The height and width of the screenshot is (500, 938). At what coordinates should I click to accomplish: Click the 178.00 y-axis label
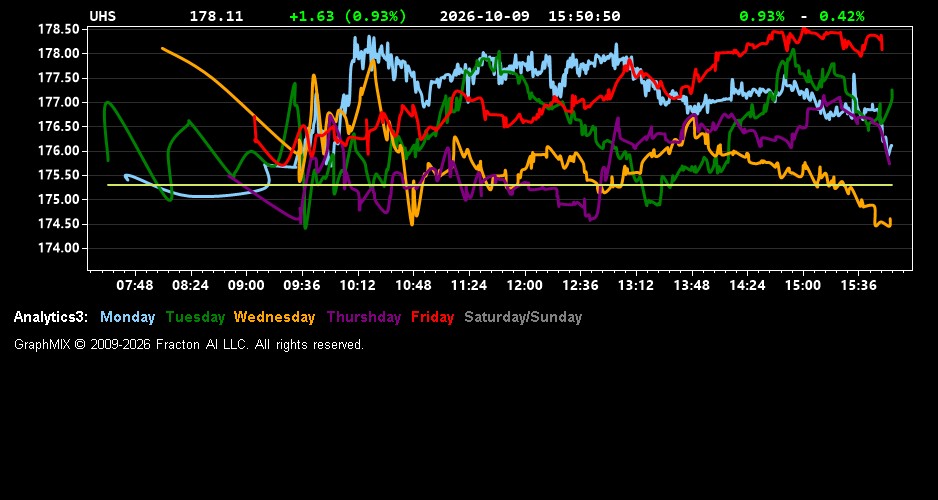tap(59, 54)
